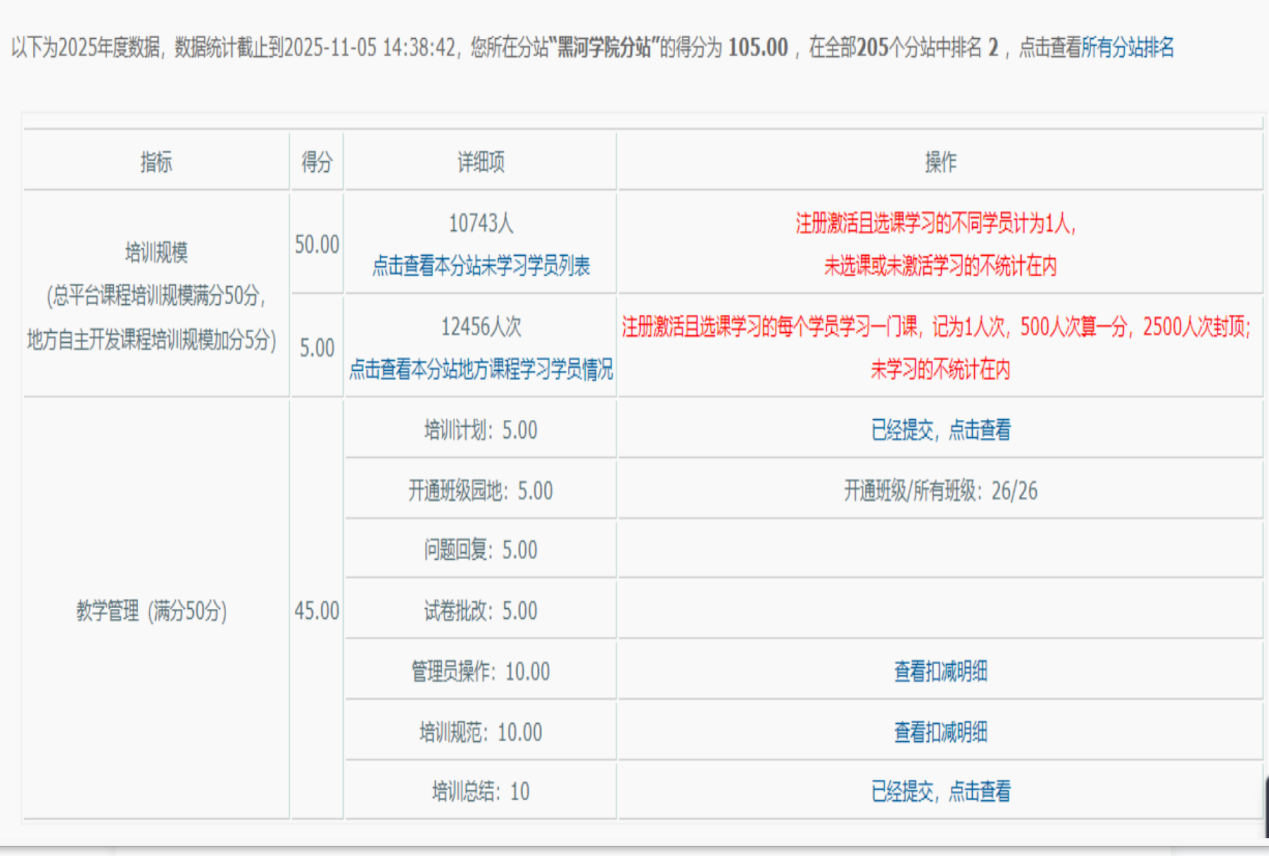
Task: Click the 12456人次 count text
Action: (481, 327)
